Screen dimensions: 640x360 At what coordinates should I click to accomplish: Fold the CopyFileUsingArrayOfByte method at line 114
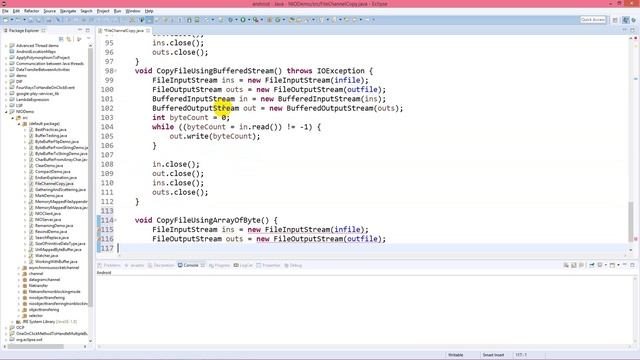click(116, 220)
